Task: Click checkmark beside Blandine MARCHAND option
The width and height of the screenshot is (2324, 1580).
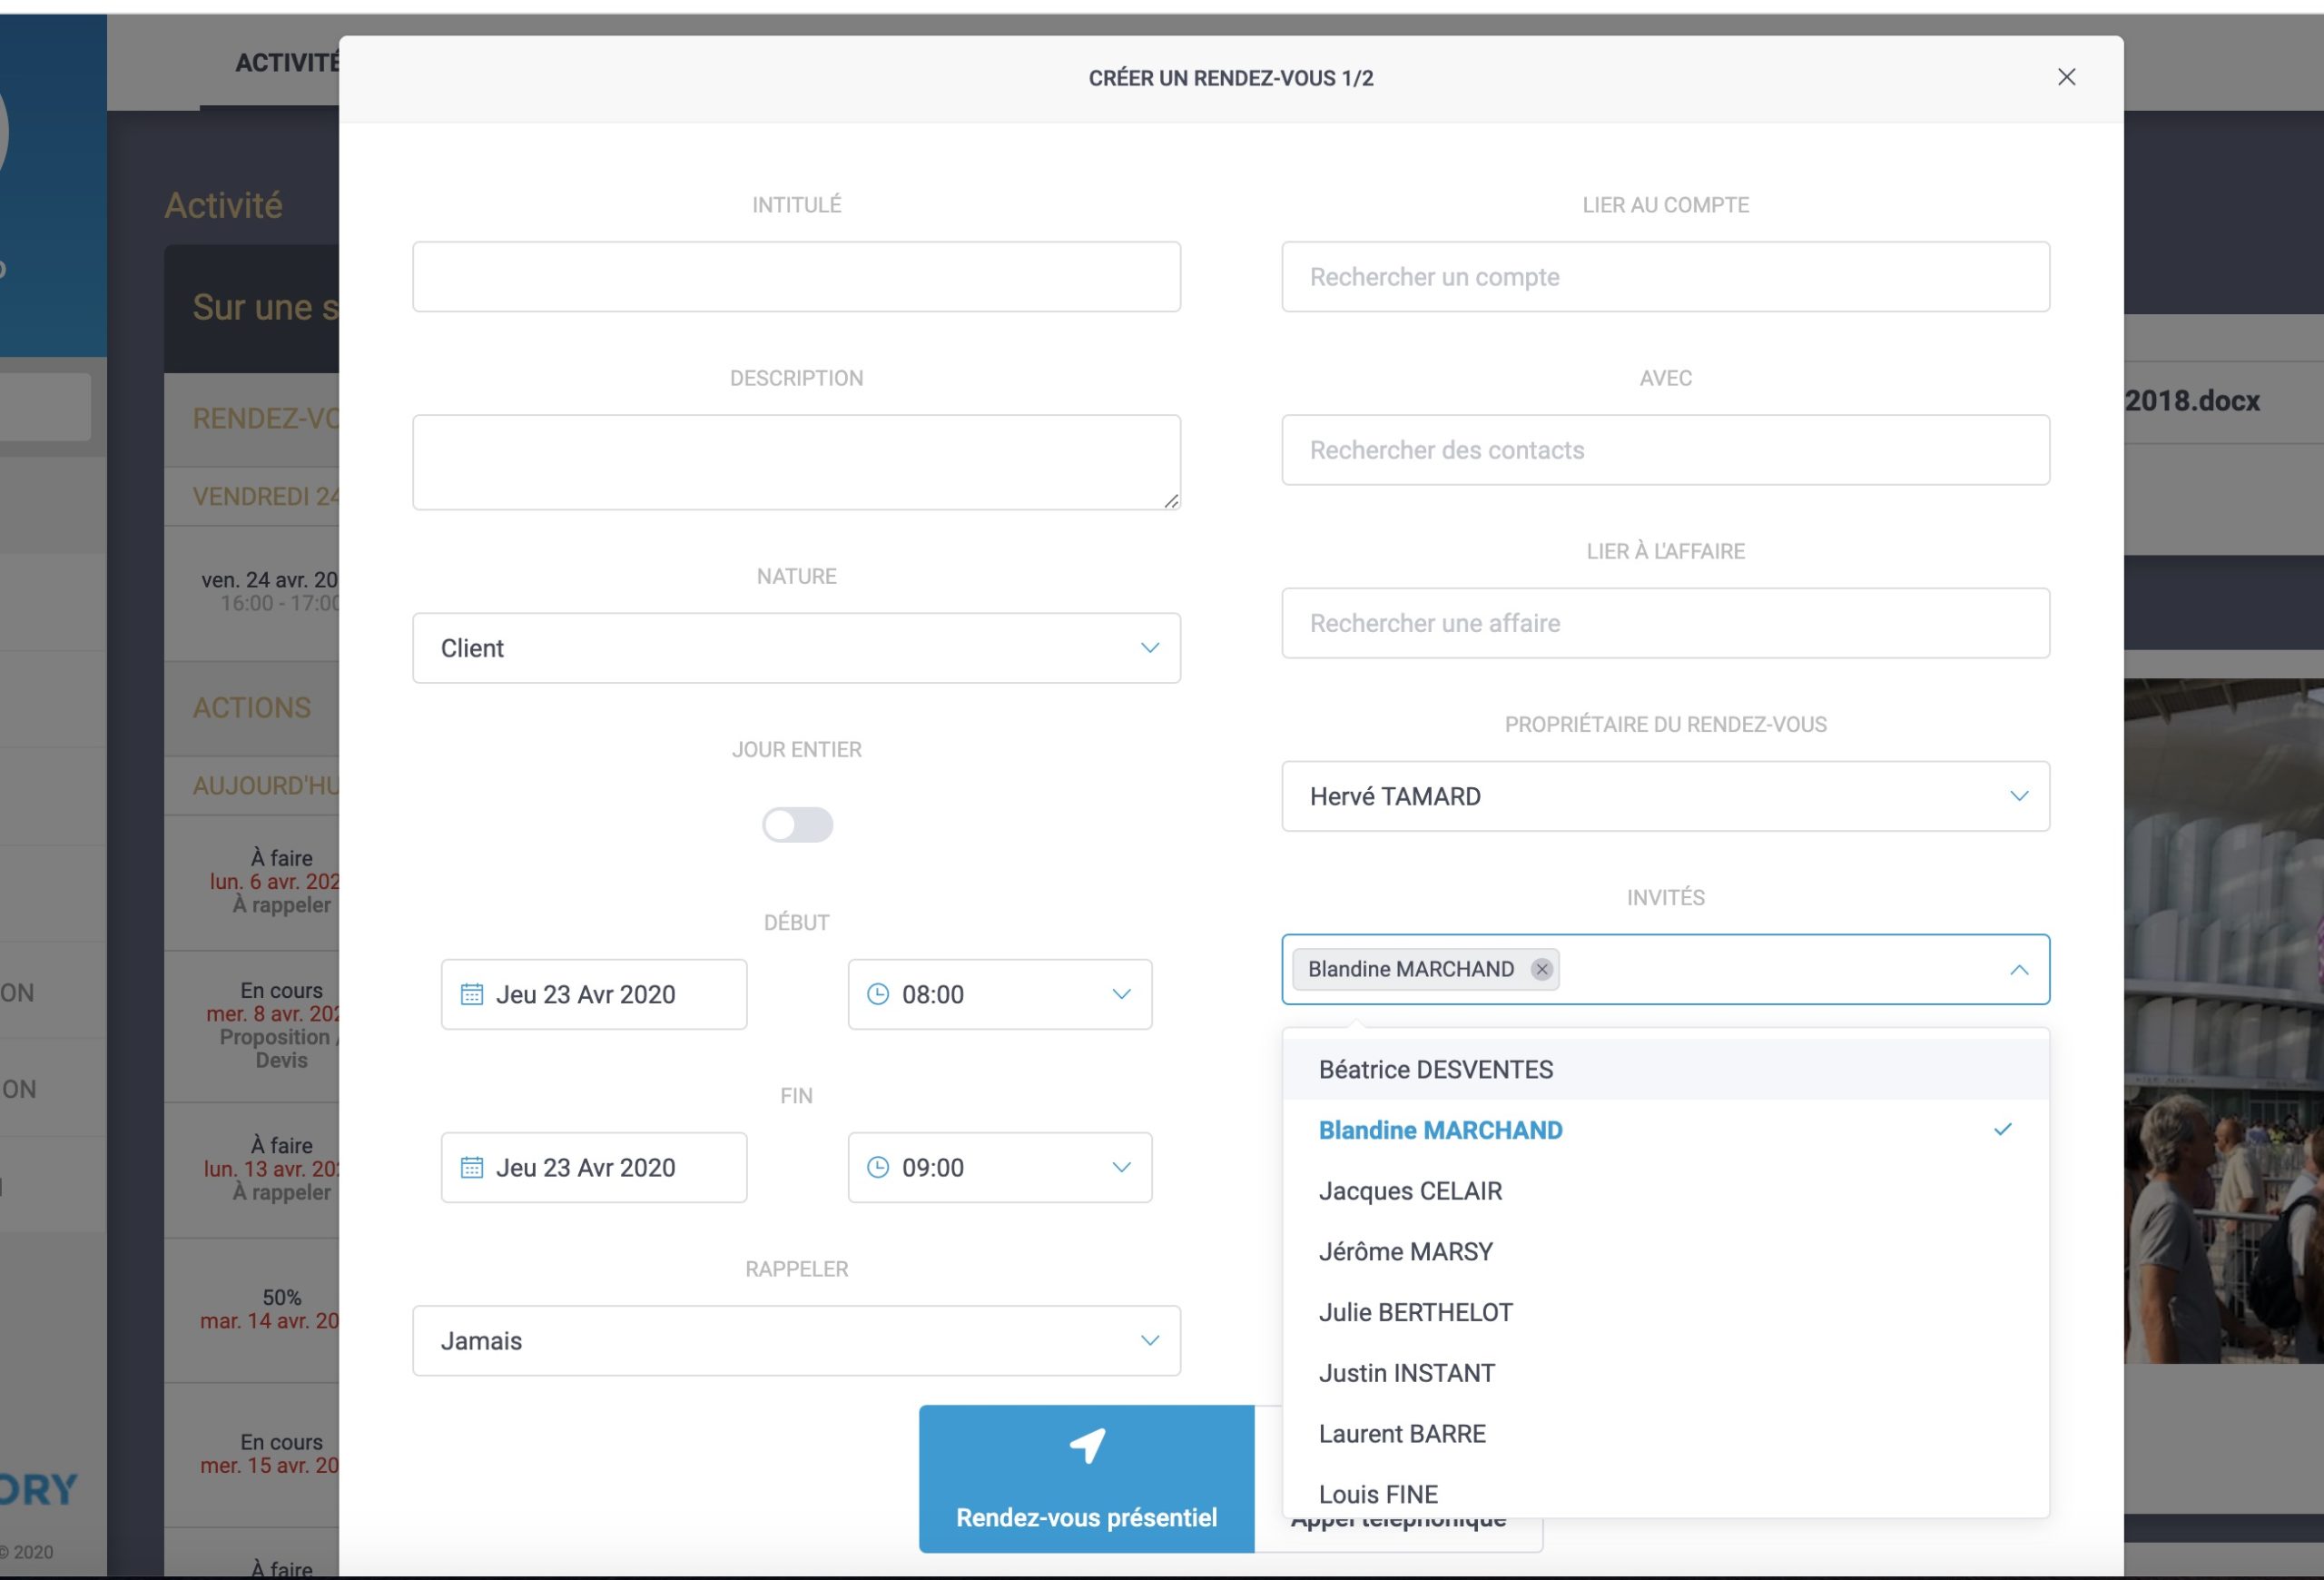Action: pos(2002,1130)
